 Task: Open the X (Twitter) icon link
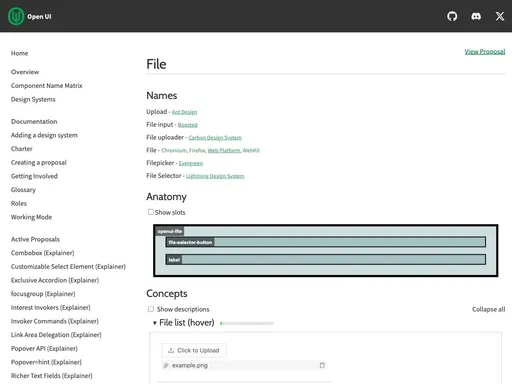[x=500, y=16]
